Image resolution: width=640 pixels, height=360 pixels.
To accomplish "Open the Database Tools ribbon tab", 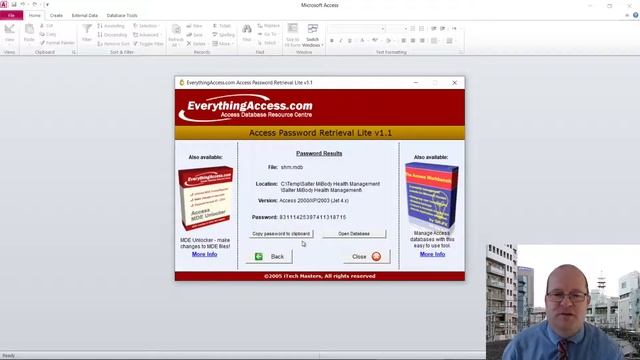I will tap(122, 16).
